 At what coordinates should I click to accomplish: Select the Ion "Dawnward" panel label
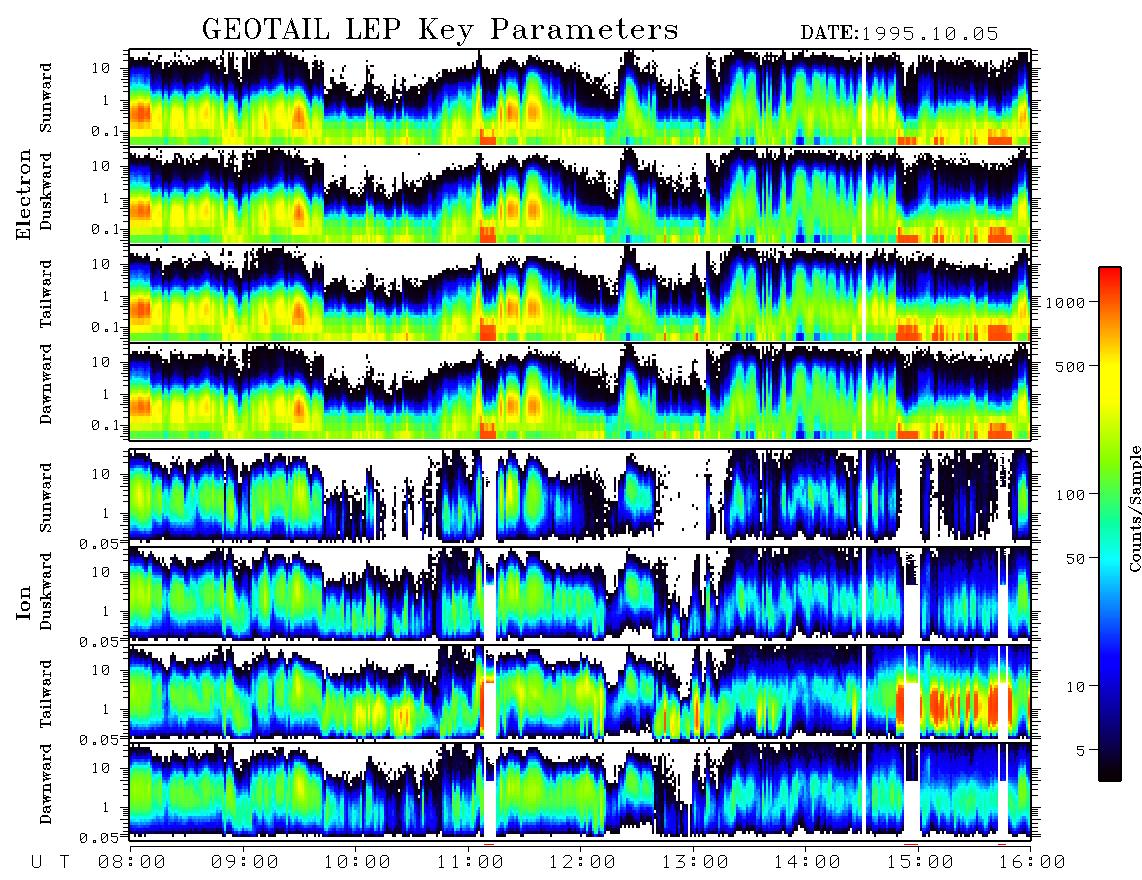[x=46, y=784]
